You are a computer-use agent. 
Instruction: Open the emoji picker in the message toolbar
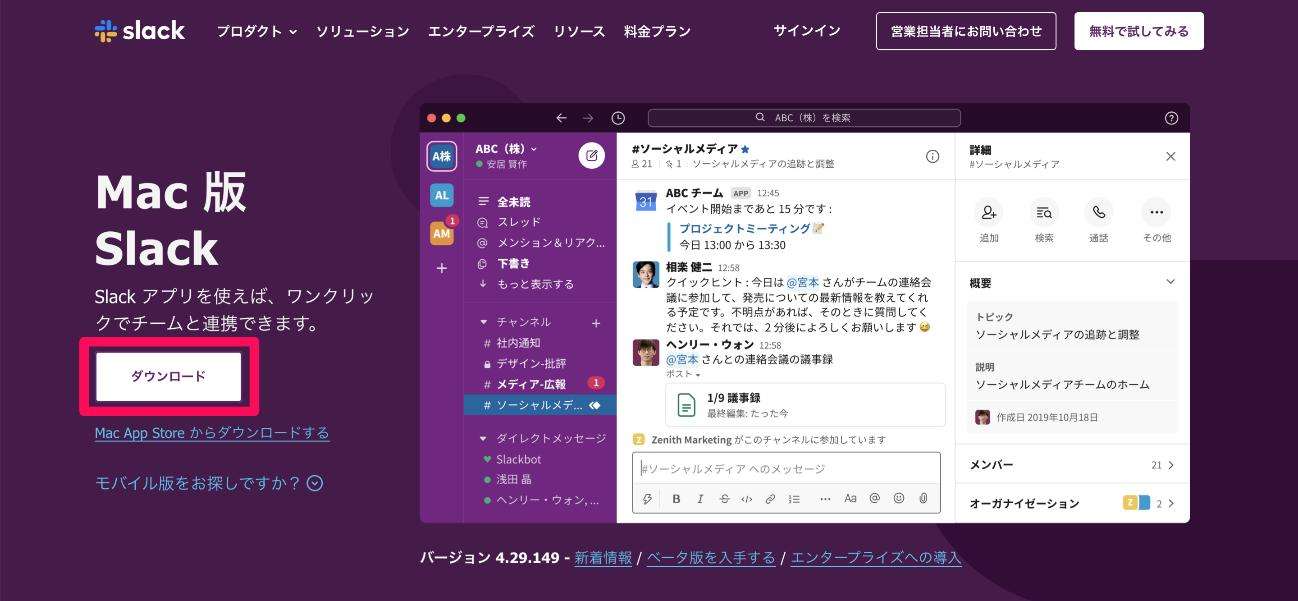coord(898,498)
